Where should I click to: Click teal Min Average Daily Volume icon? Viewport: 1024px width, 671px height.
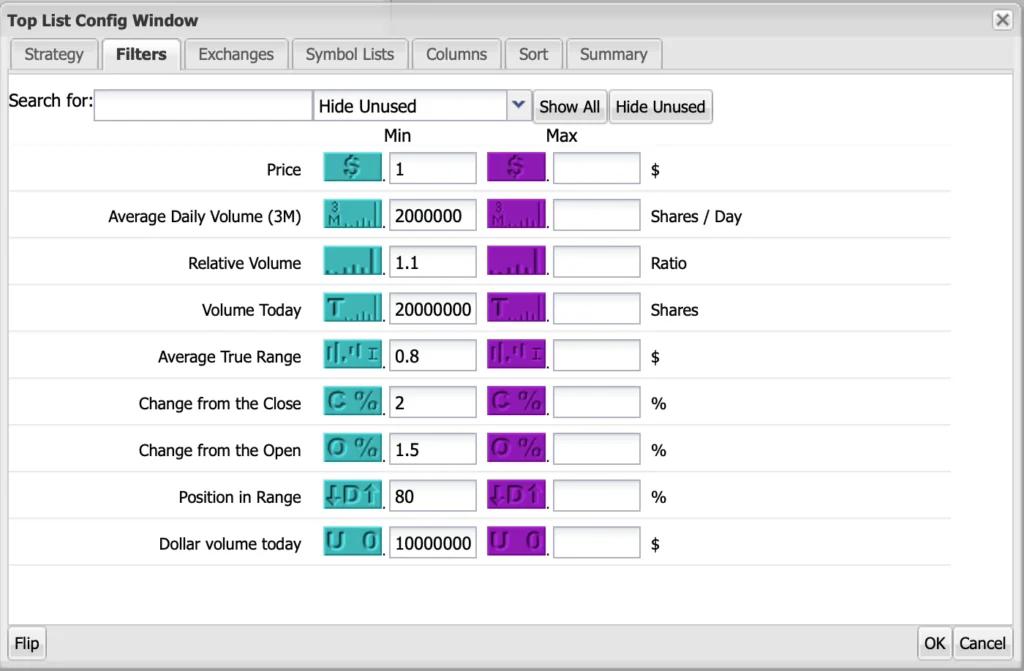pyautogui.click(x=352, y=215)
